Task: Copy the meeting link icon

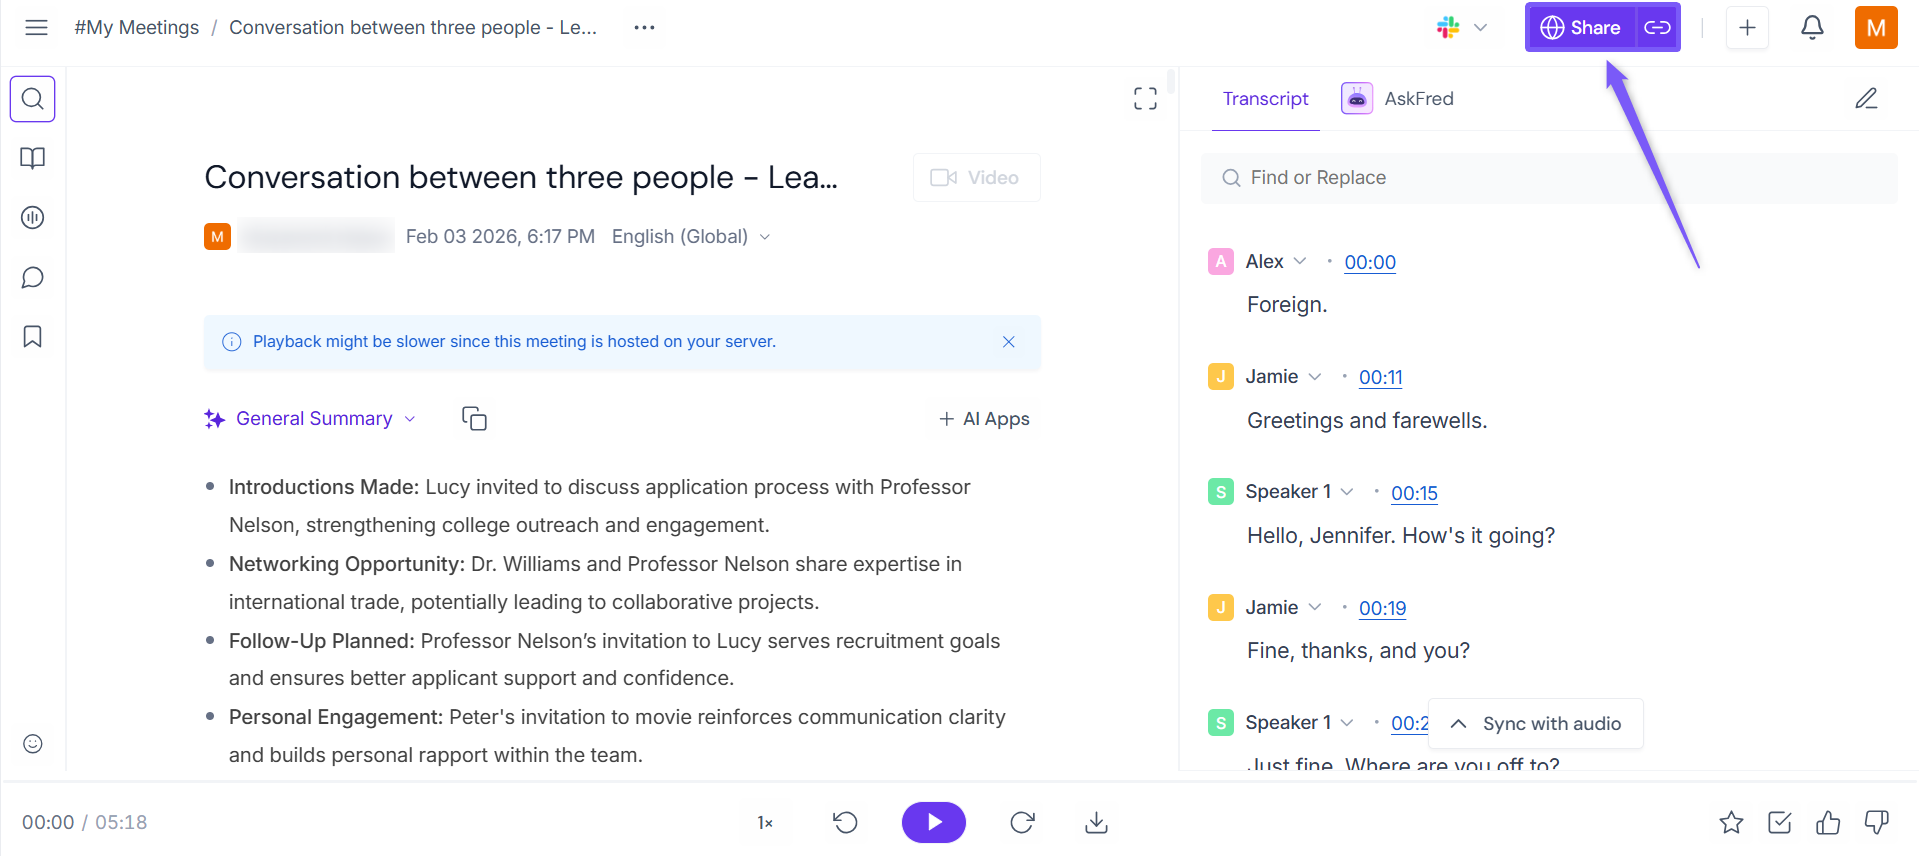Action: [1657, 27]
